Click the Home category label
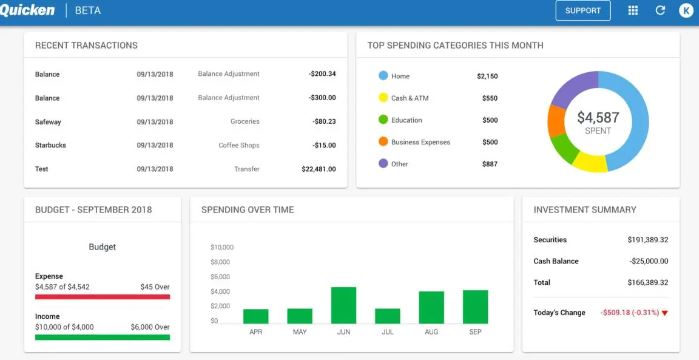The width and height of the screenshot is (699, 360). [400, 76]
